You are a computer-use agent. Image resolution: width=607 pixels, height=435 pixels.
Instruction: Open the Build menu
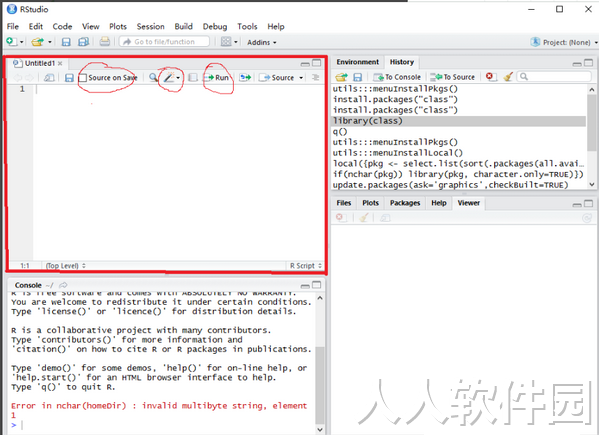[183, 26]
